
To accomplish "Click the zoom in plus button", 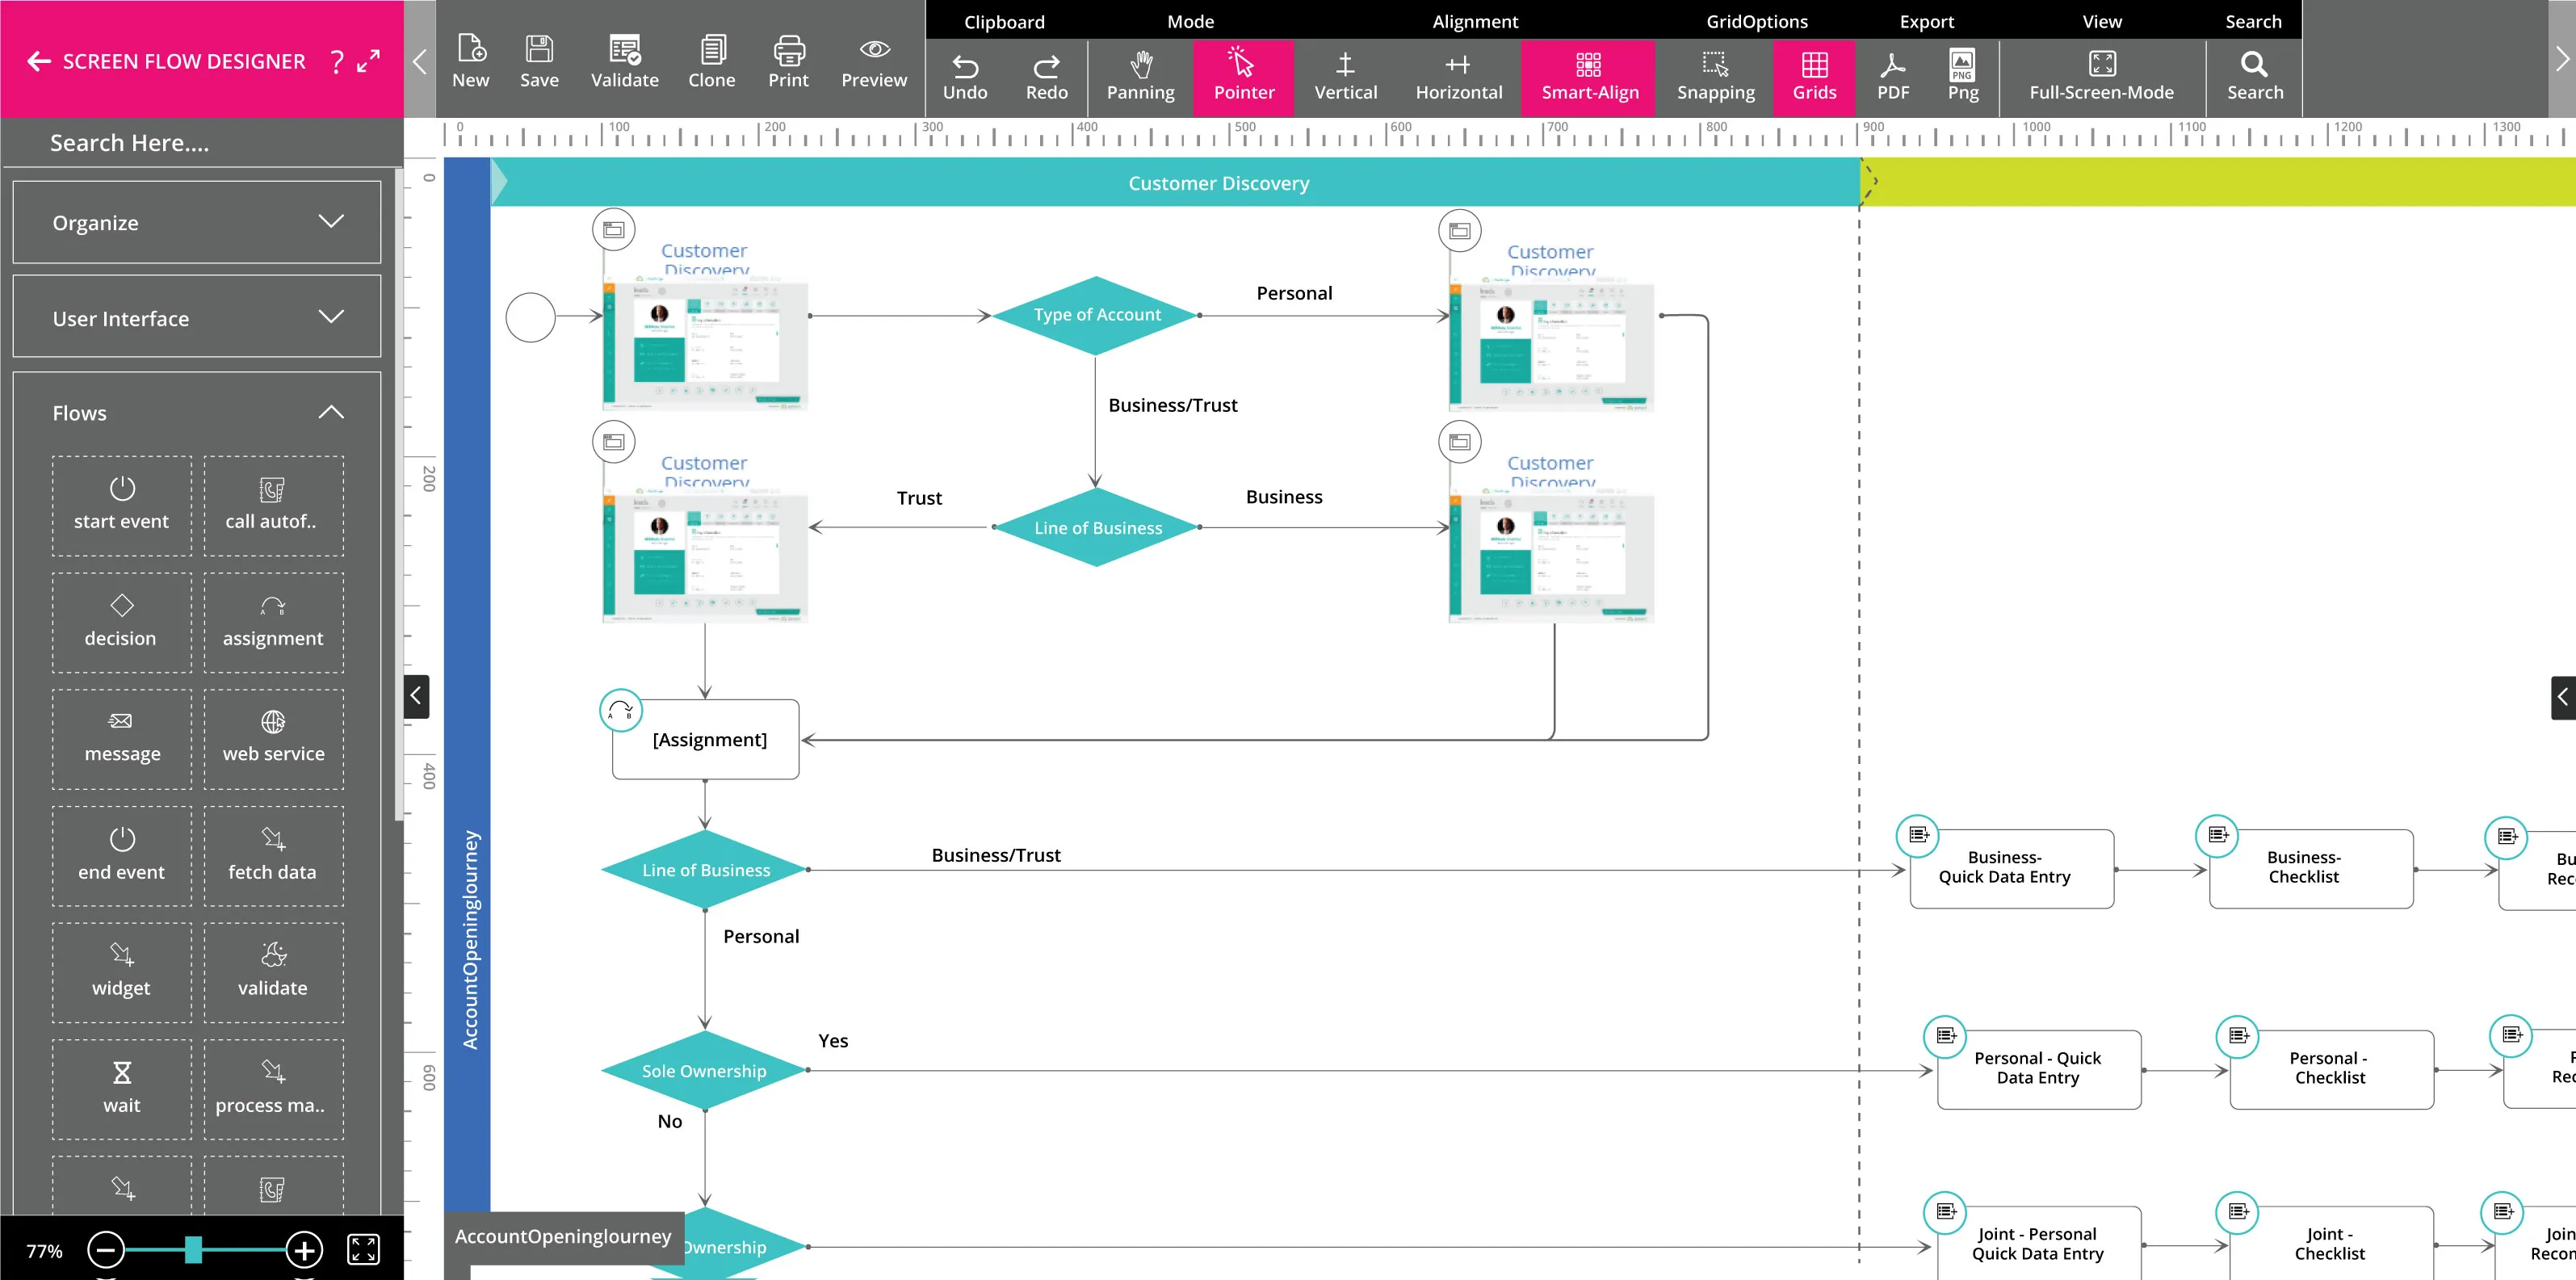I will [304, 1249].
